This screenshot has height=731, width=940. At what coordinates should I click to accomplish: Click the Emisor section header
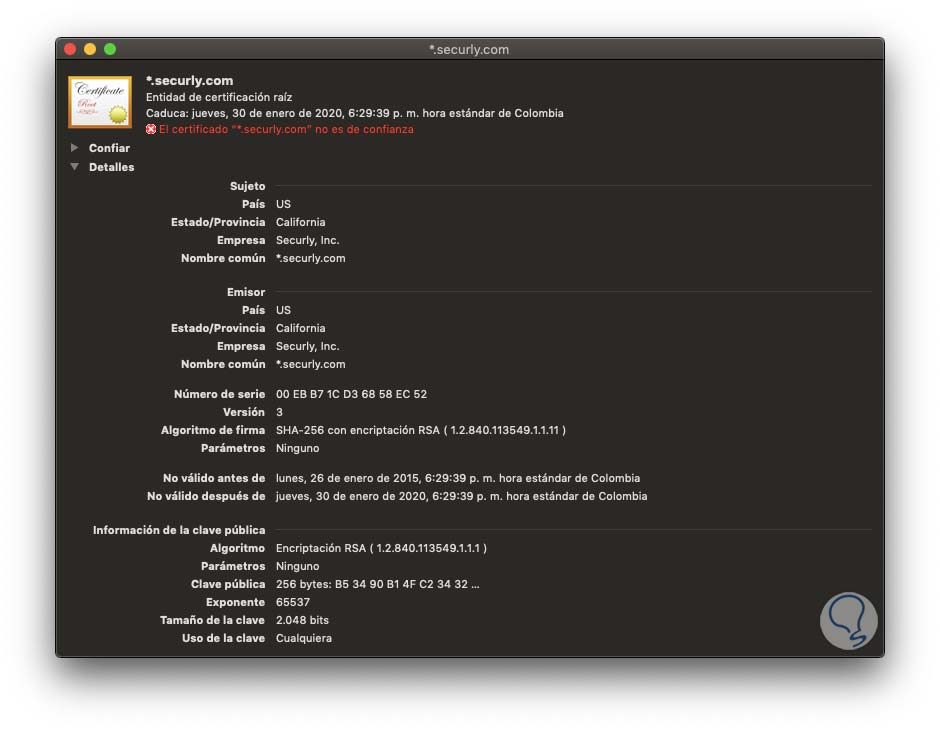[x=246, y=292]
